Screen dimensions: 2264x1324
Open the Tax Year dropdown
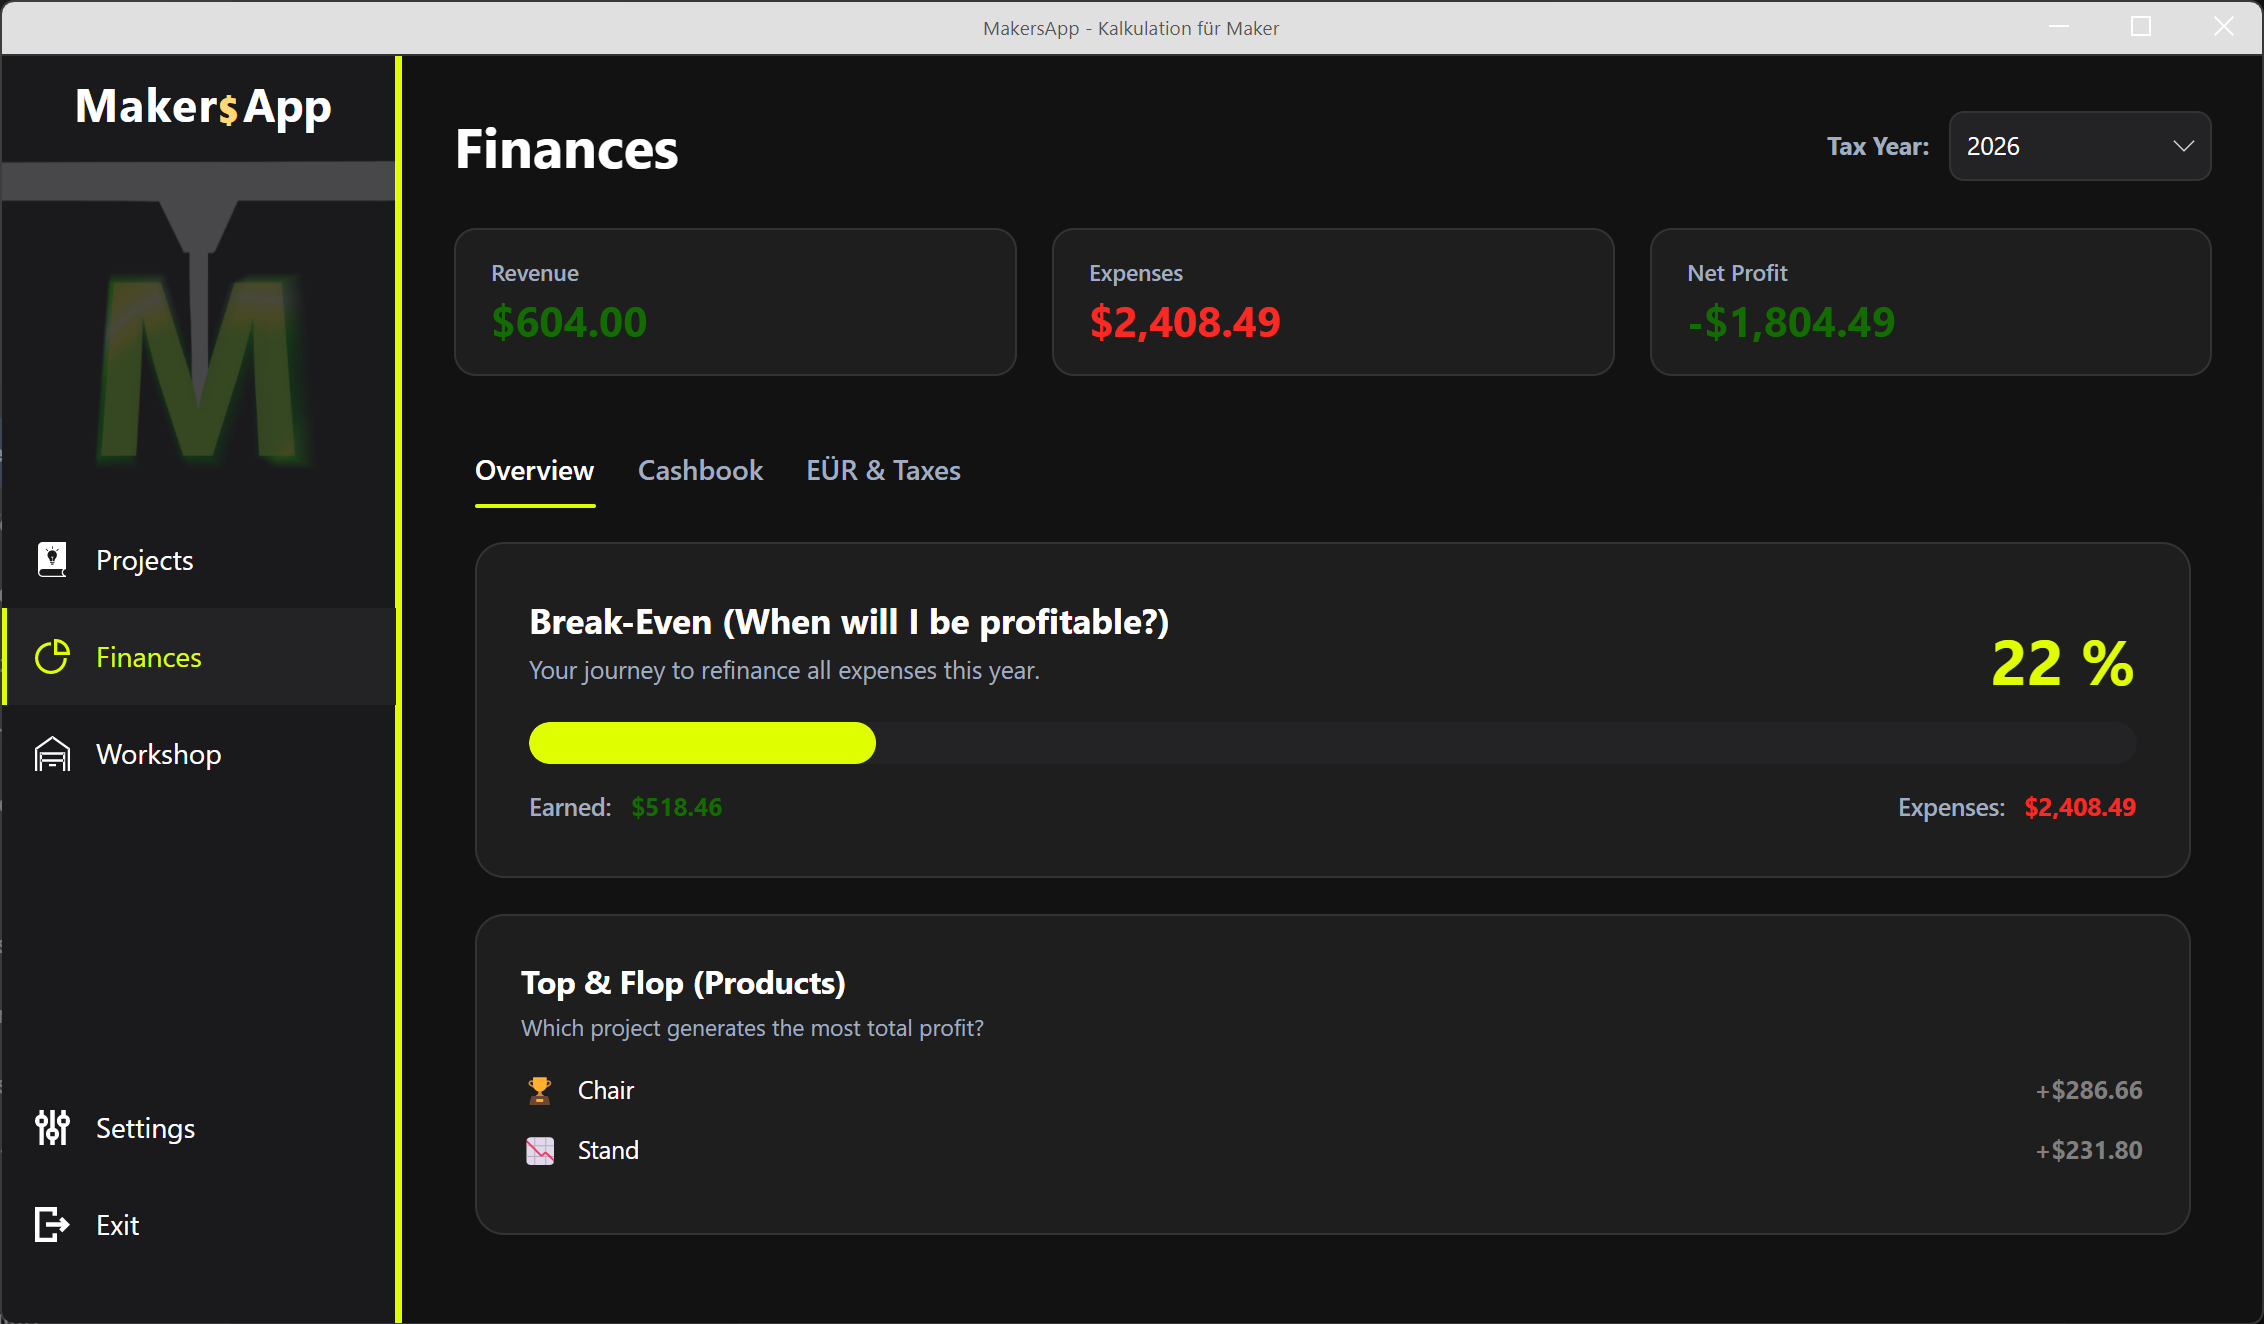[x=2078, y=146]
